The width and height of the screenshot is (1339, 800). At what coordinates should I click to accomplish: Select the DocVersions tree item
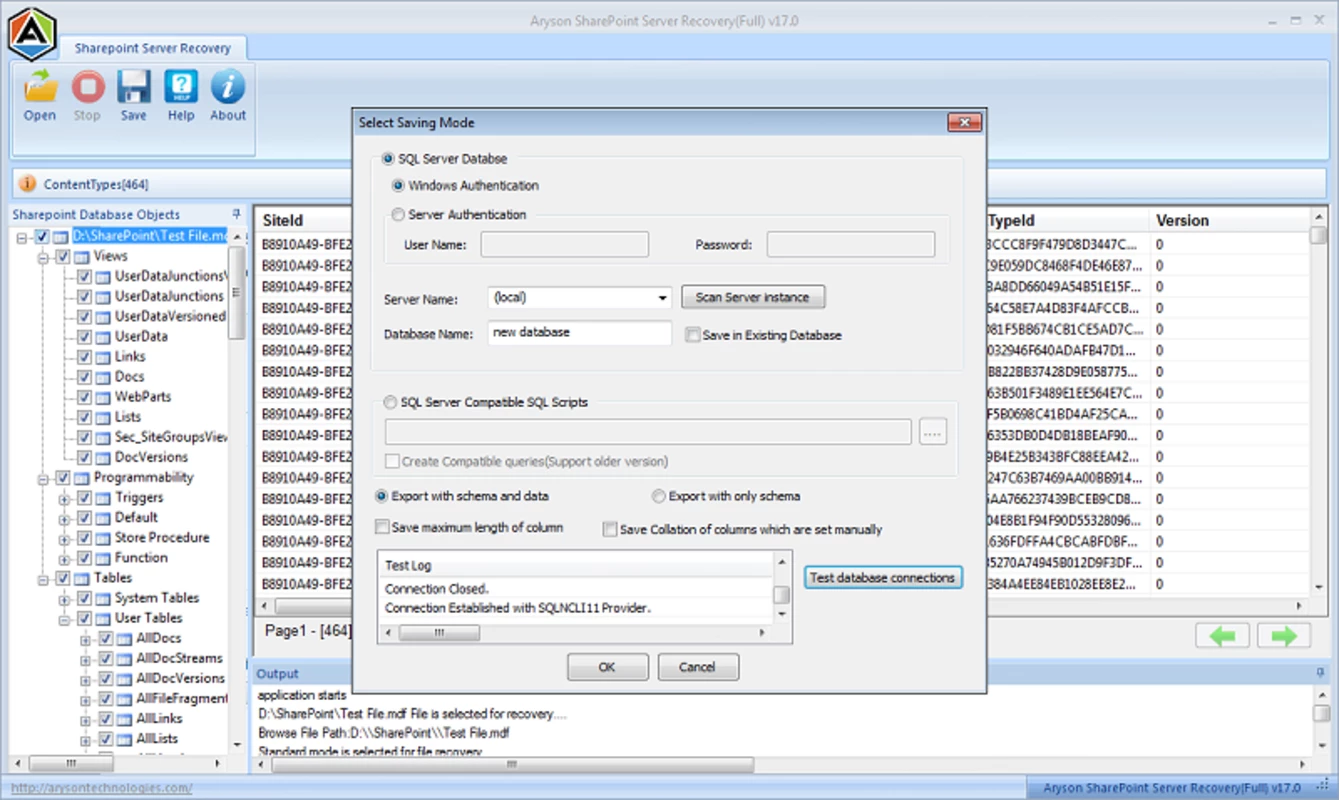point(151,457)
